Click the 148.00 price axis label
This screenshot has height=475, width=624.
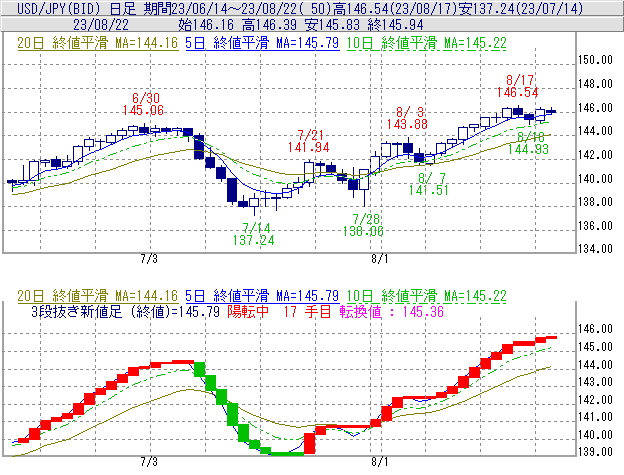point(595,84)
